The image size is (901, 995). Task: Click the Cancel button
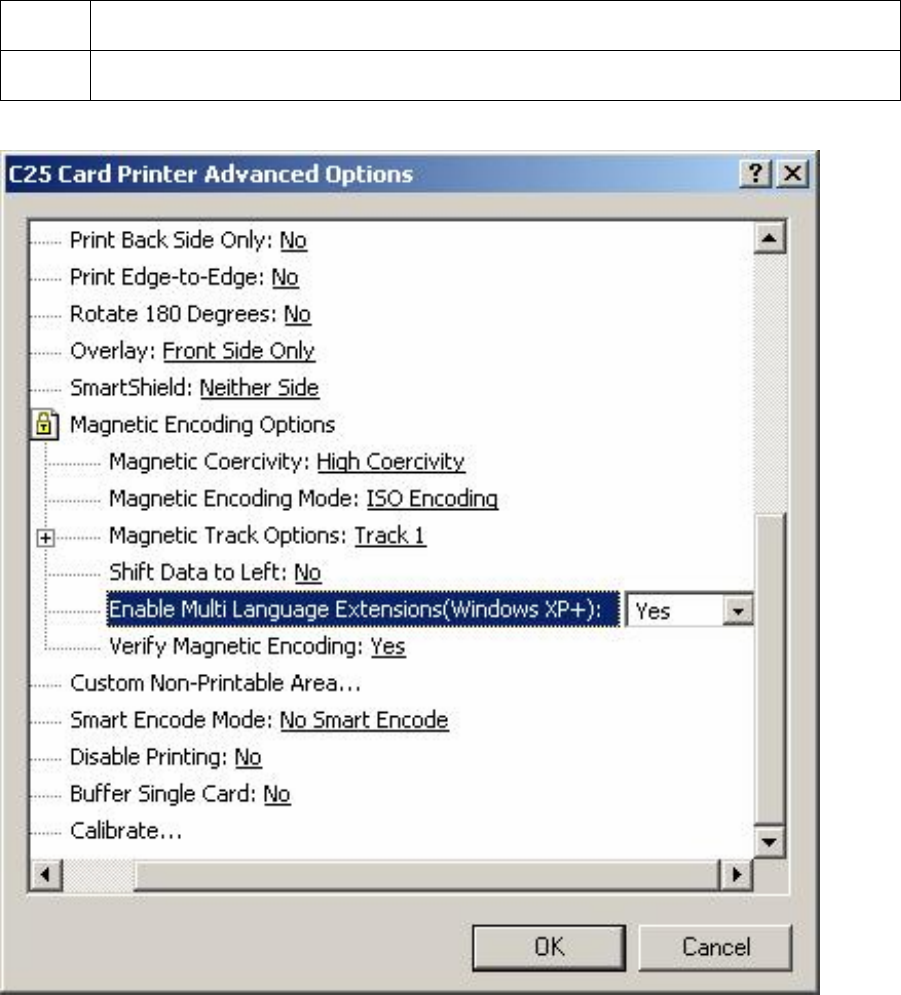715,947
